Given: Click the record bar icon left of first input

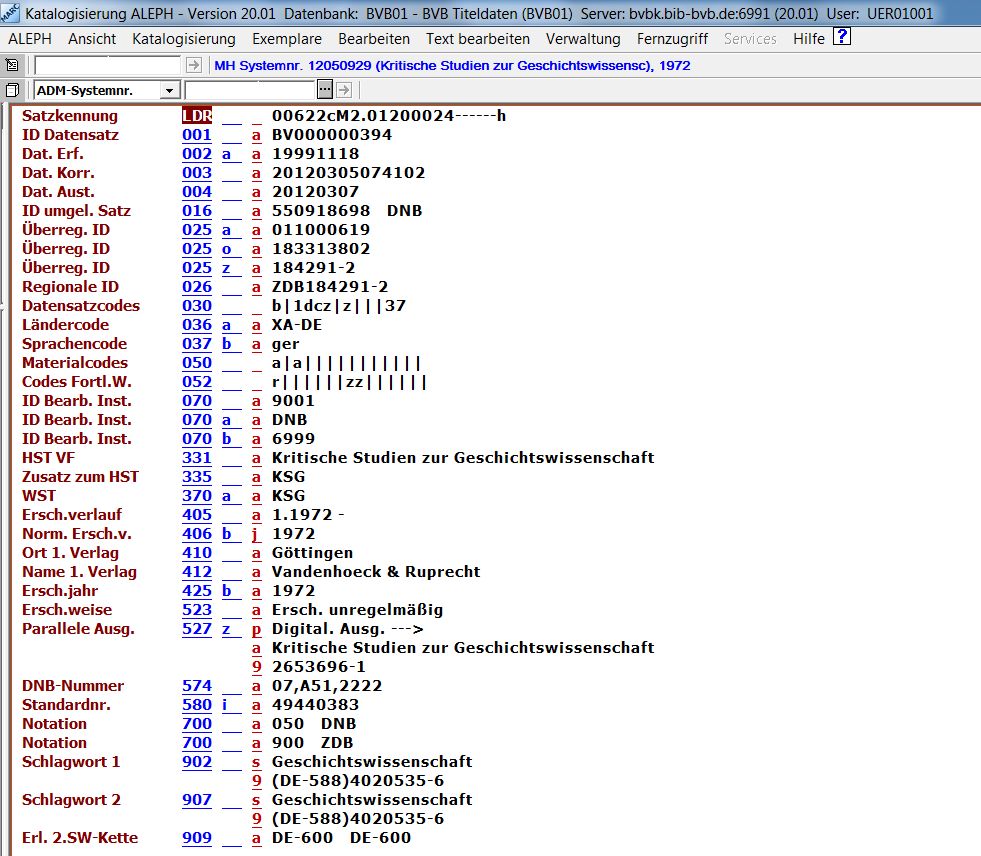Looking at the screenshot, I should click(x=12, y=65).
